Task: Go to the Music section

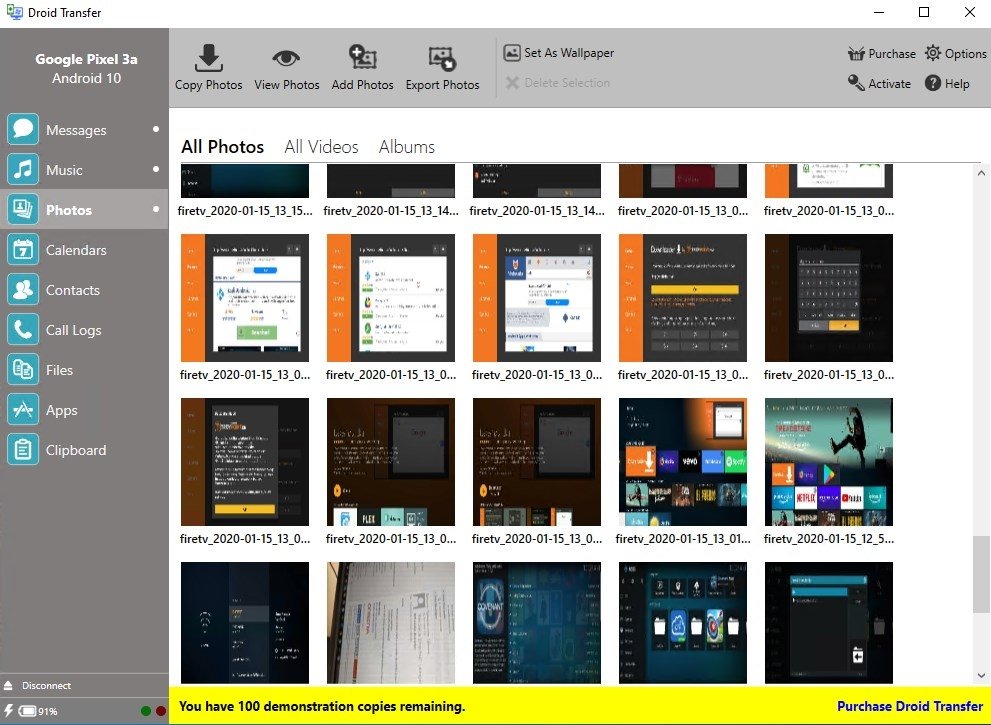Action: [x=84, y=169]
